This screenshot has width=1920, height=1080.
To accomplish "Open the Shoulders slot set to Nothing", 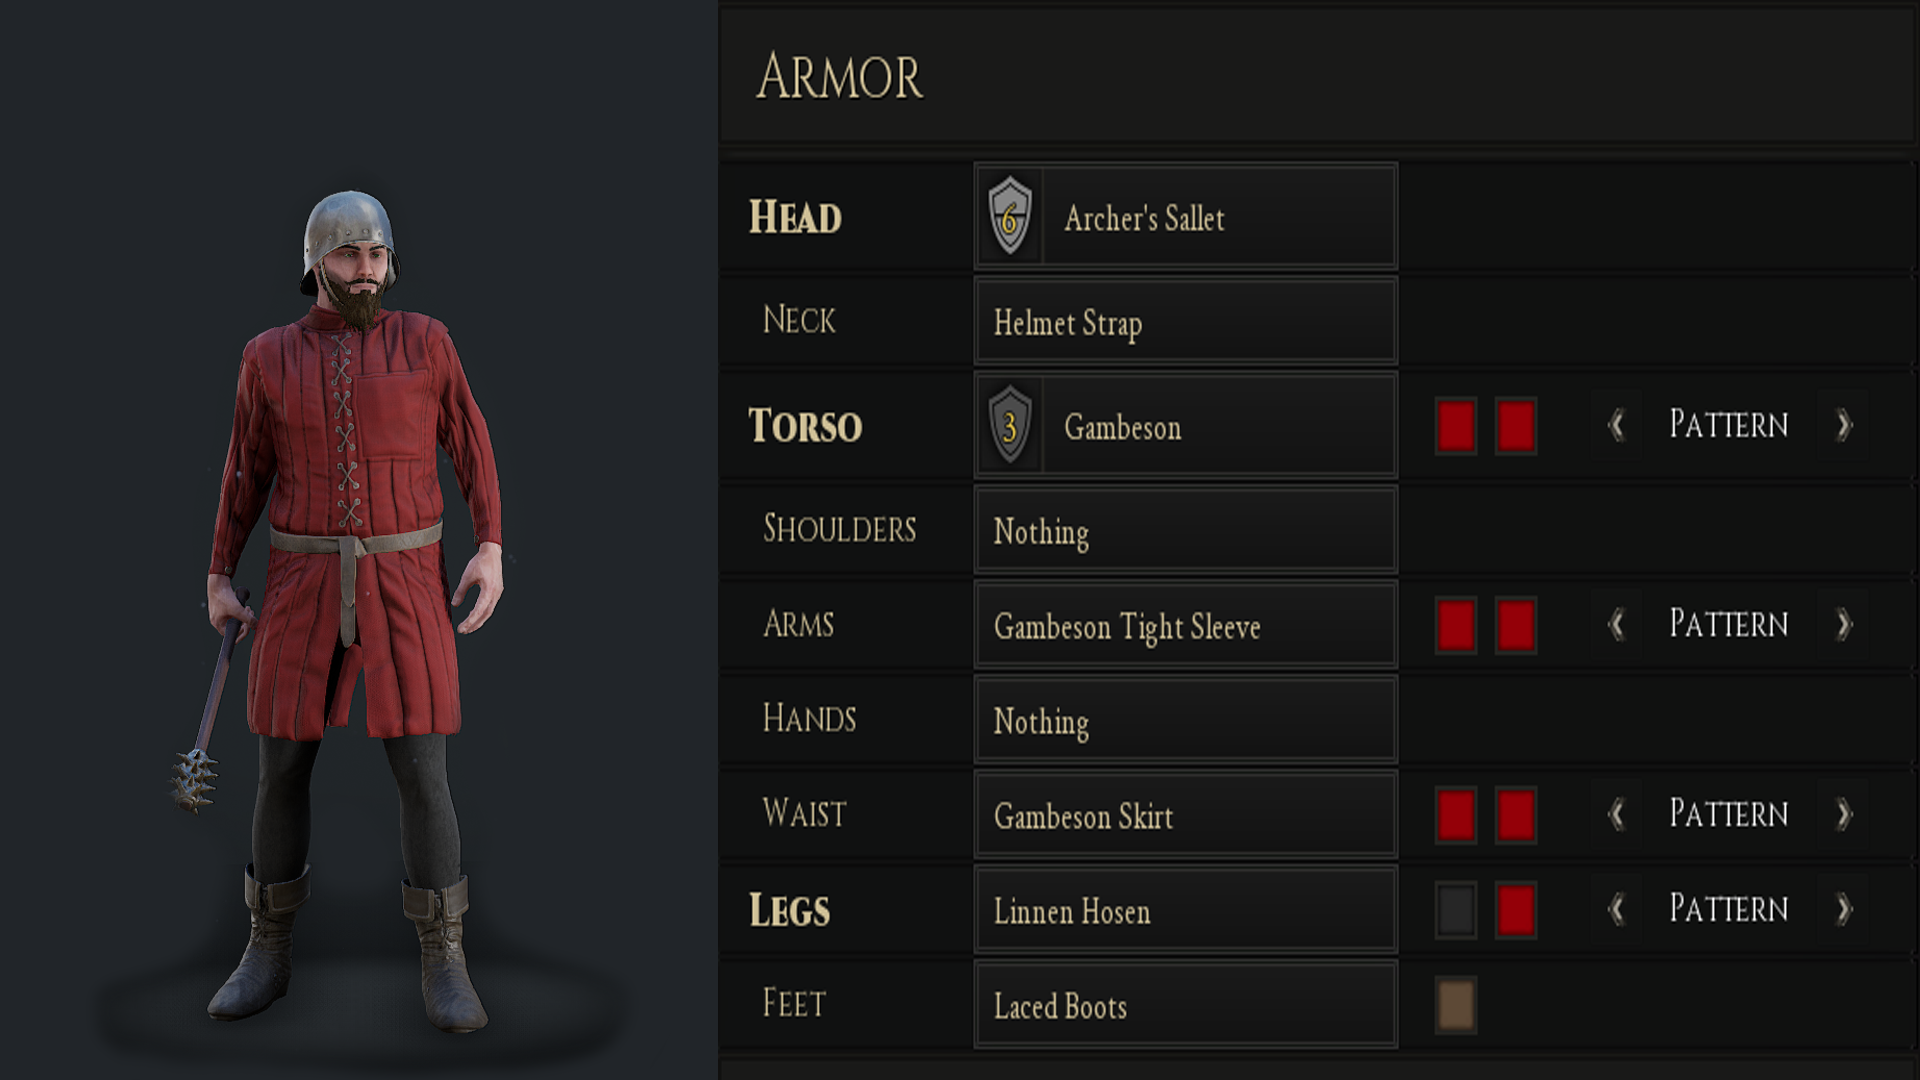I will (1185, 531).
